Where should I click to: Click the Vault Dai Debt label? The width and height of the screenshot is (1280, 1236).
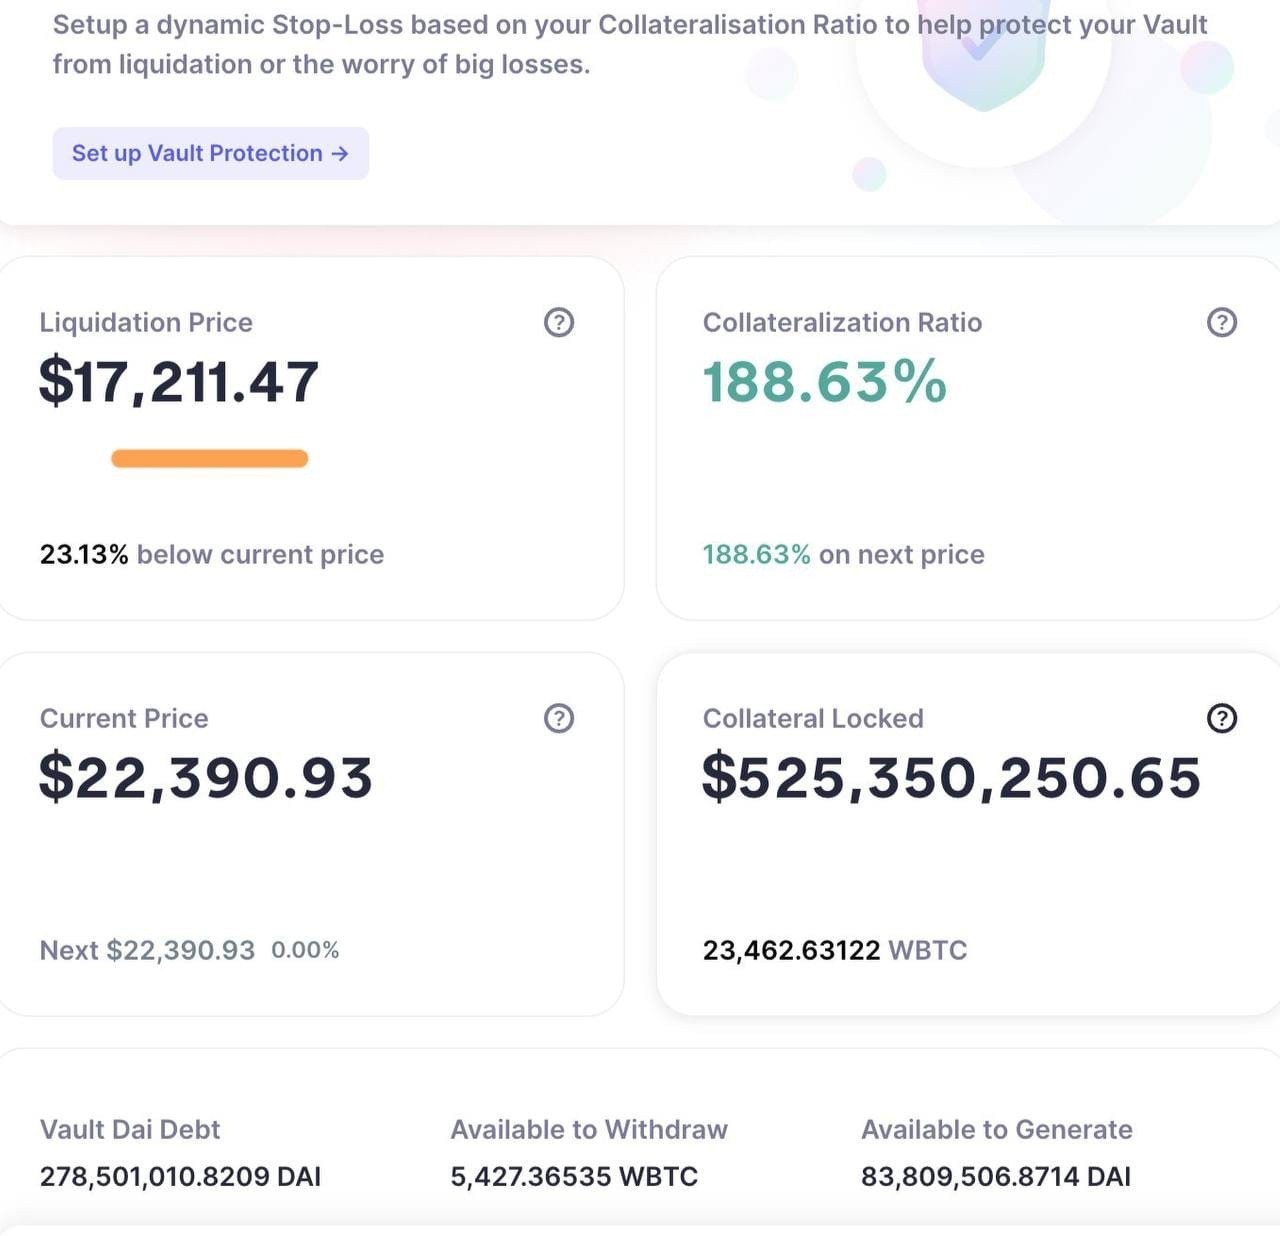(x=130, y=1129)
